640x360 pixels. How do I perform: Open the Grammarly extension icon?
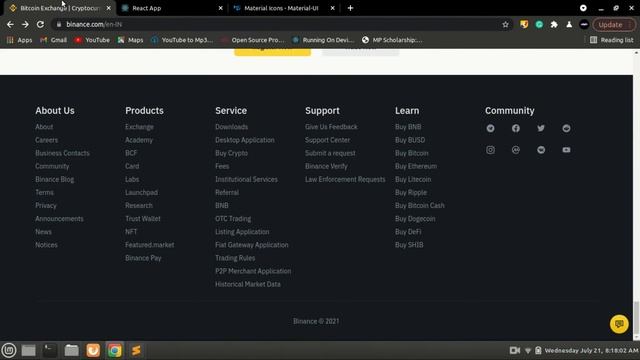[539, 24]
